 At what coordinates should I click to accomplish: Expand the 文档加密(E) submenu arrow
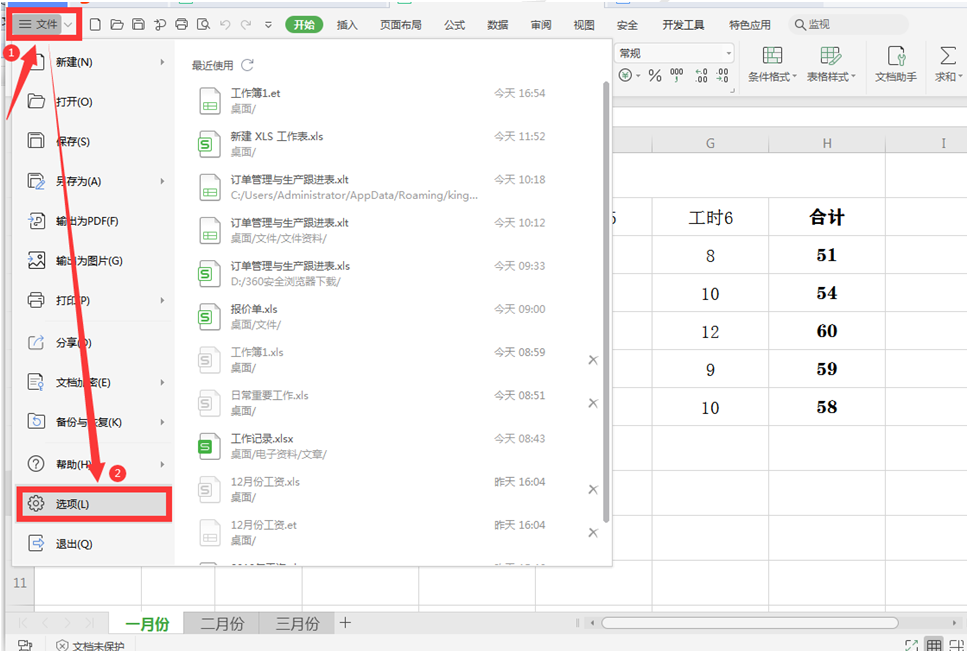(162, 382)
